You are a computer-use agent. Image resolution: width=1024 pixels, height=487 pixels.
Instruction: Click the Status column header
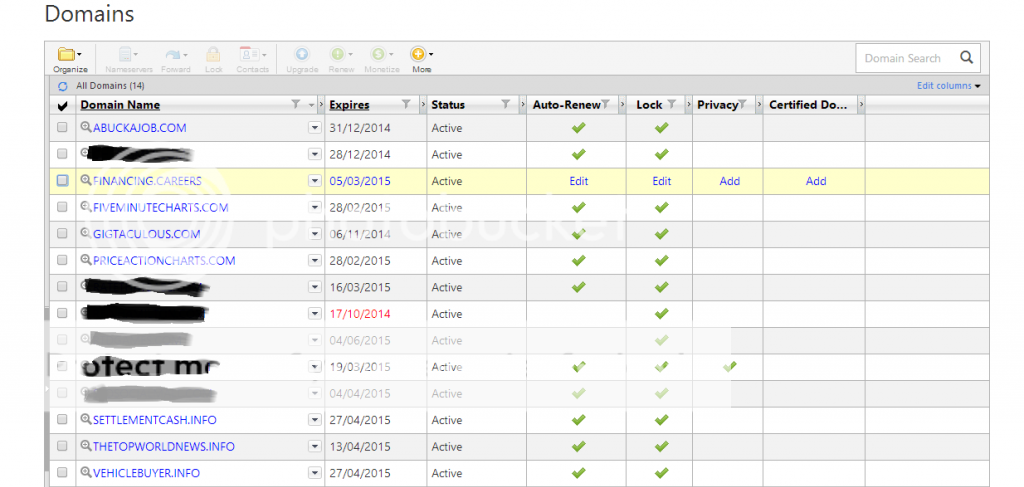(448, 104)
